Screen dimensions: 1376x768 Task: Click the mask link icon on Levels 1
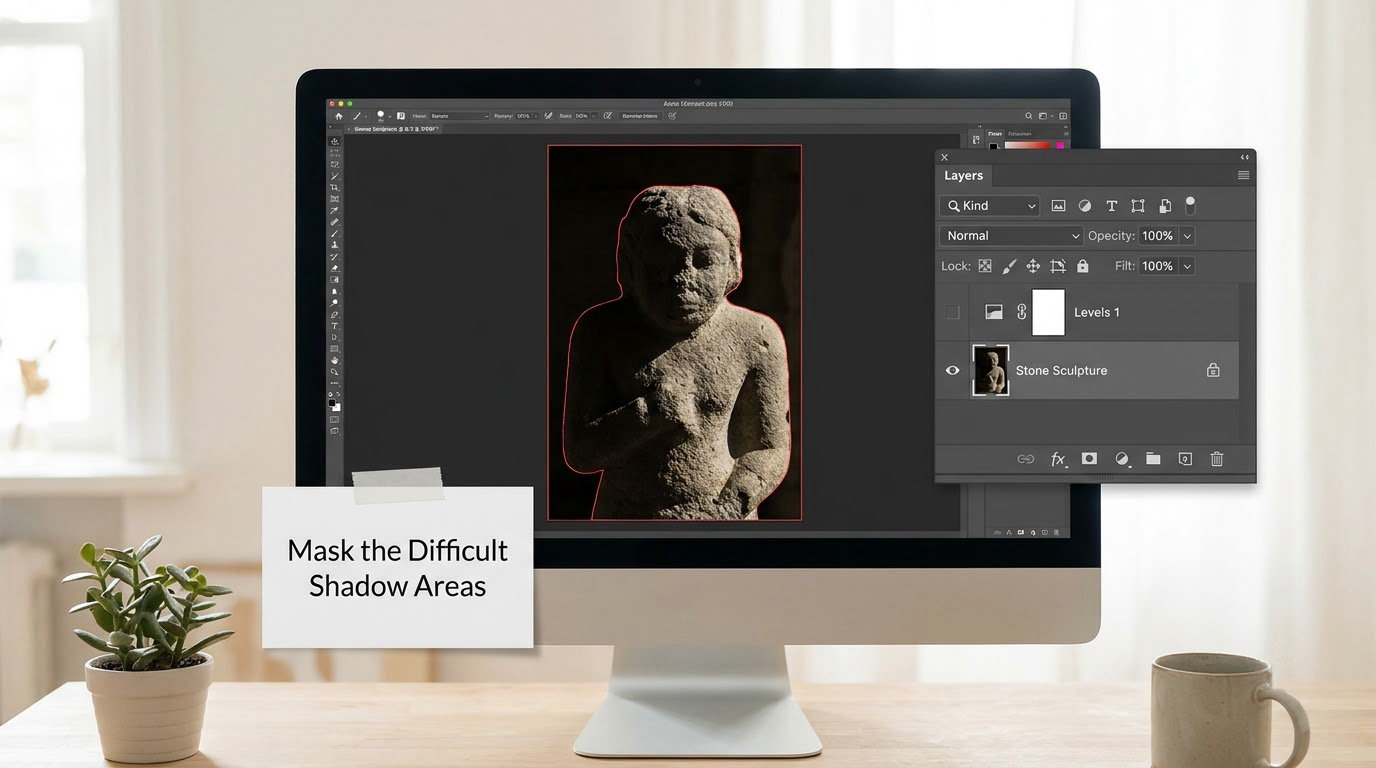(1021, 312)
